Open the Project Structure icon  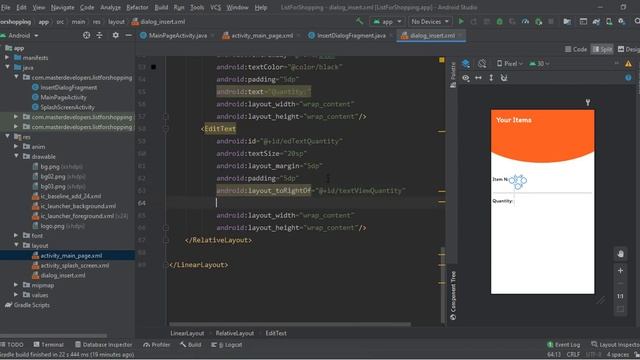pos(567,21)
